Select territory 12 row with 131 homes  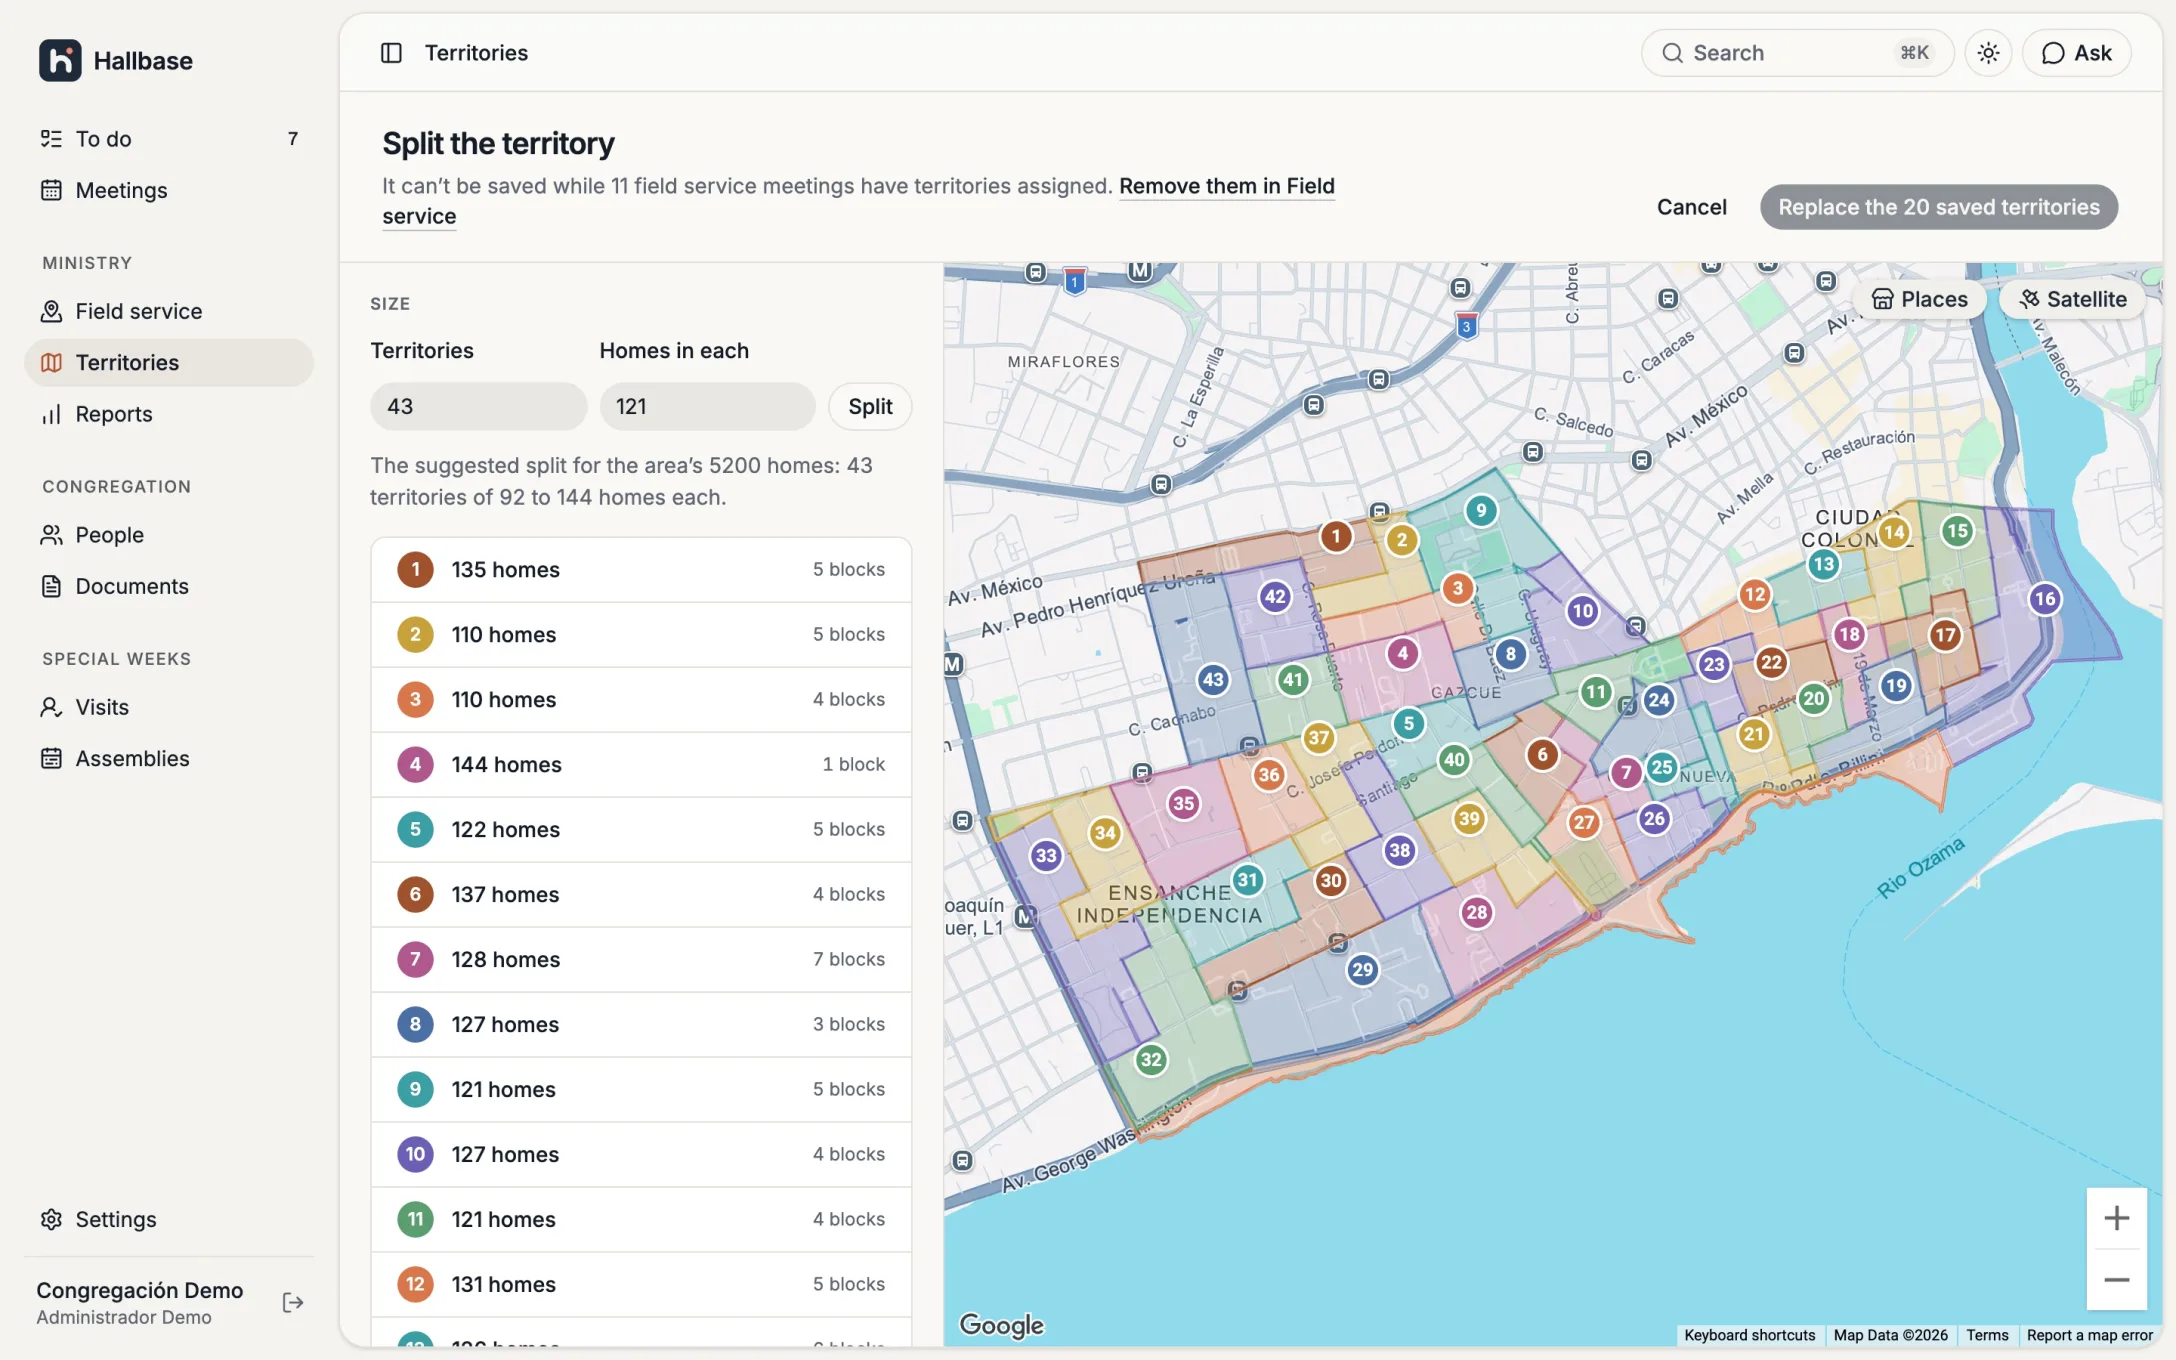click(x=641, y=1284)
